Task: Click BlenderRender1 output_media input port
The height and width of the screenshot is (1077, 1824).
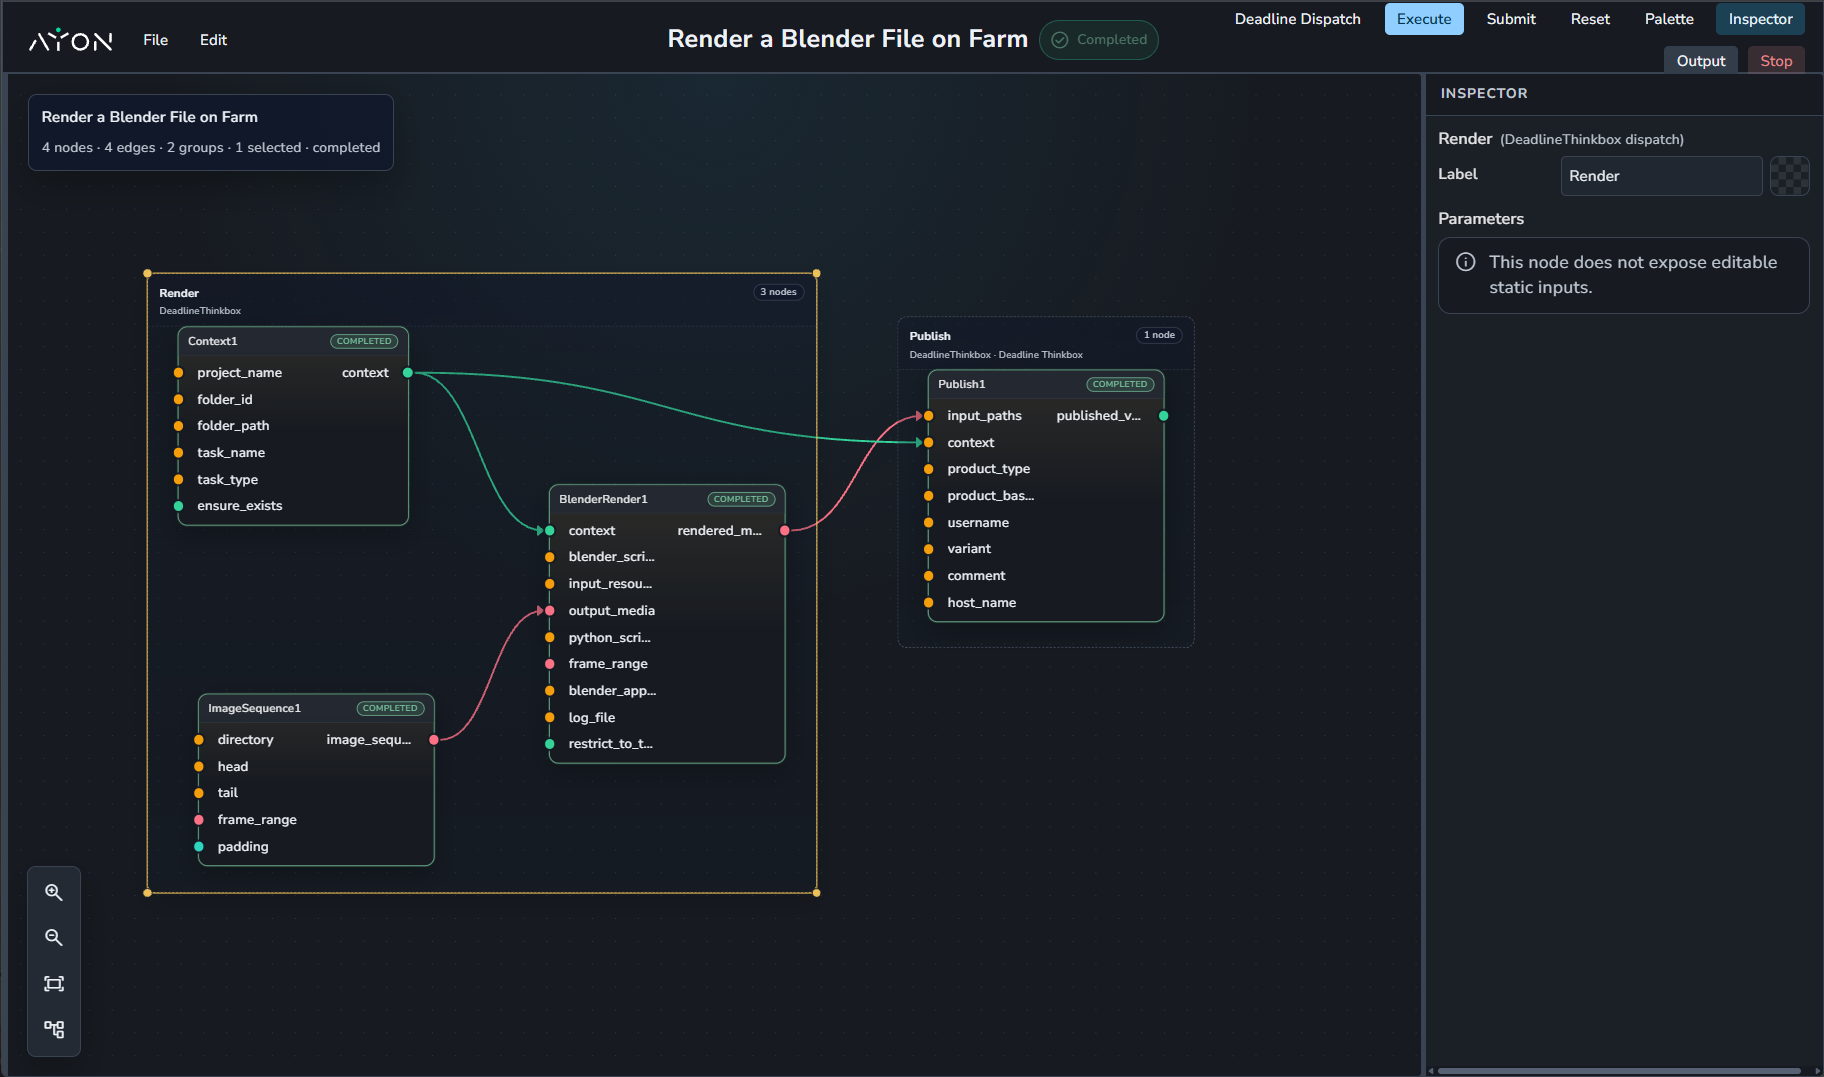Action: [550, 611]
